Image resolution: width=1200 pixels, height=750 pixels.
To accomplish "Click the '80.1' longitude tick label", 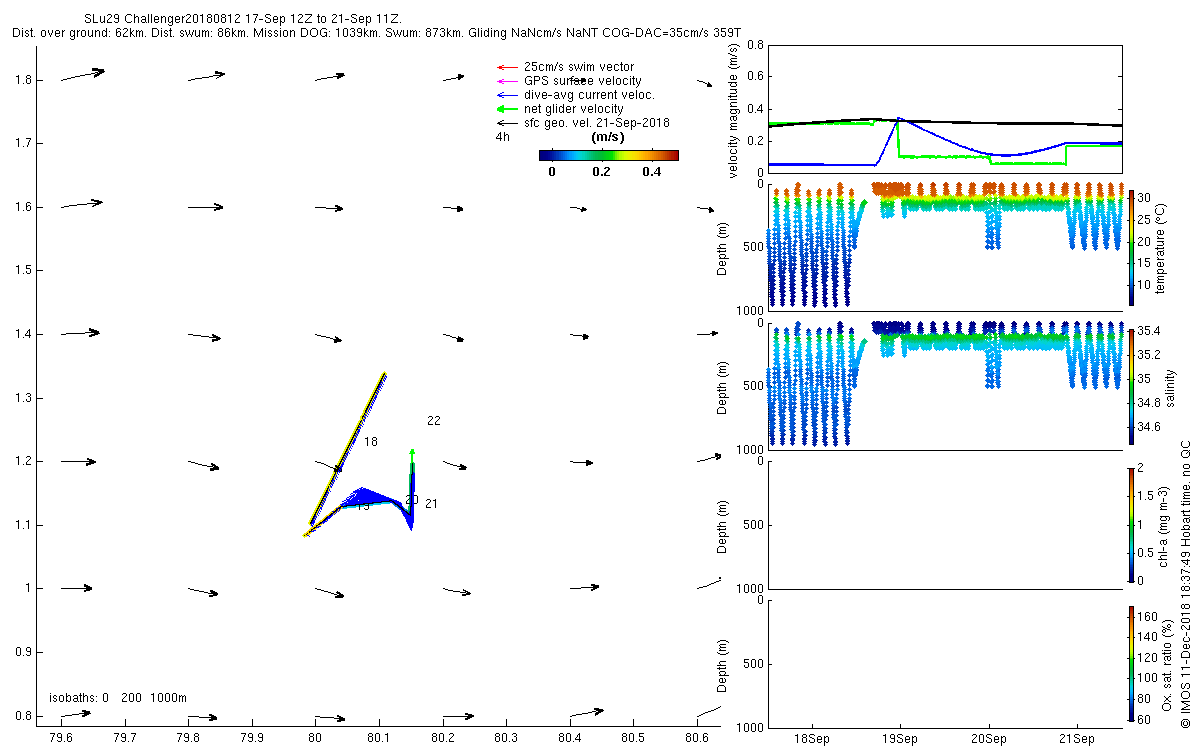I will (379, 738).
